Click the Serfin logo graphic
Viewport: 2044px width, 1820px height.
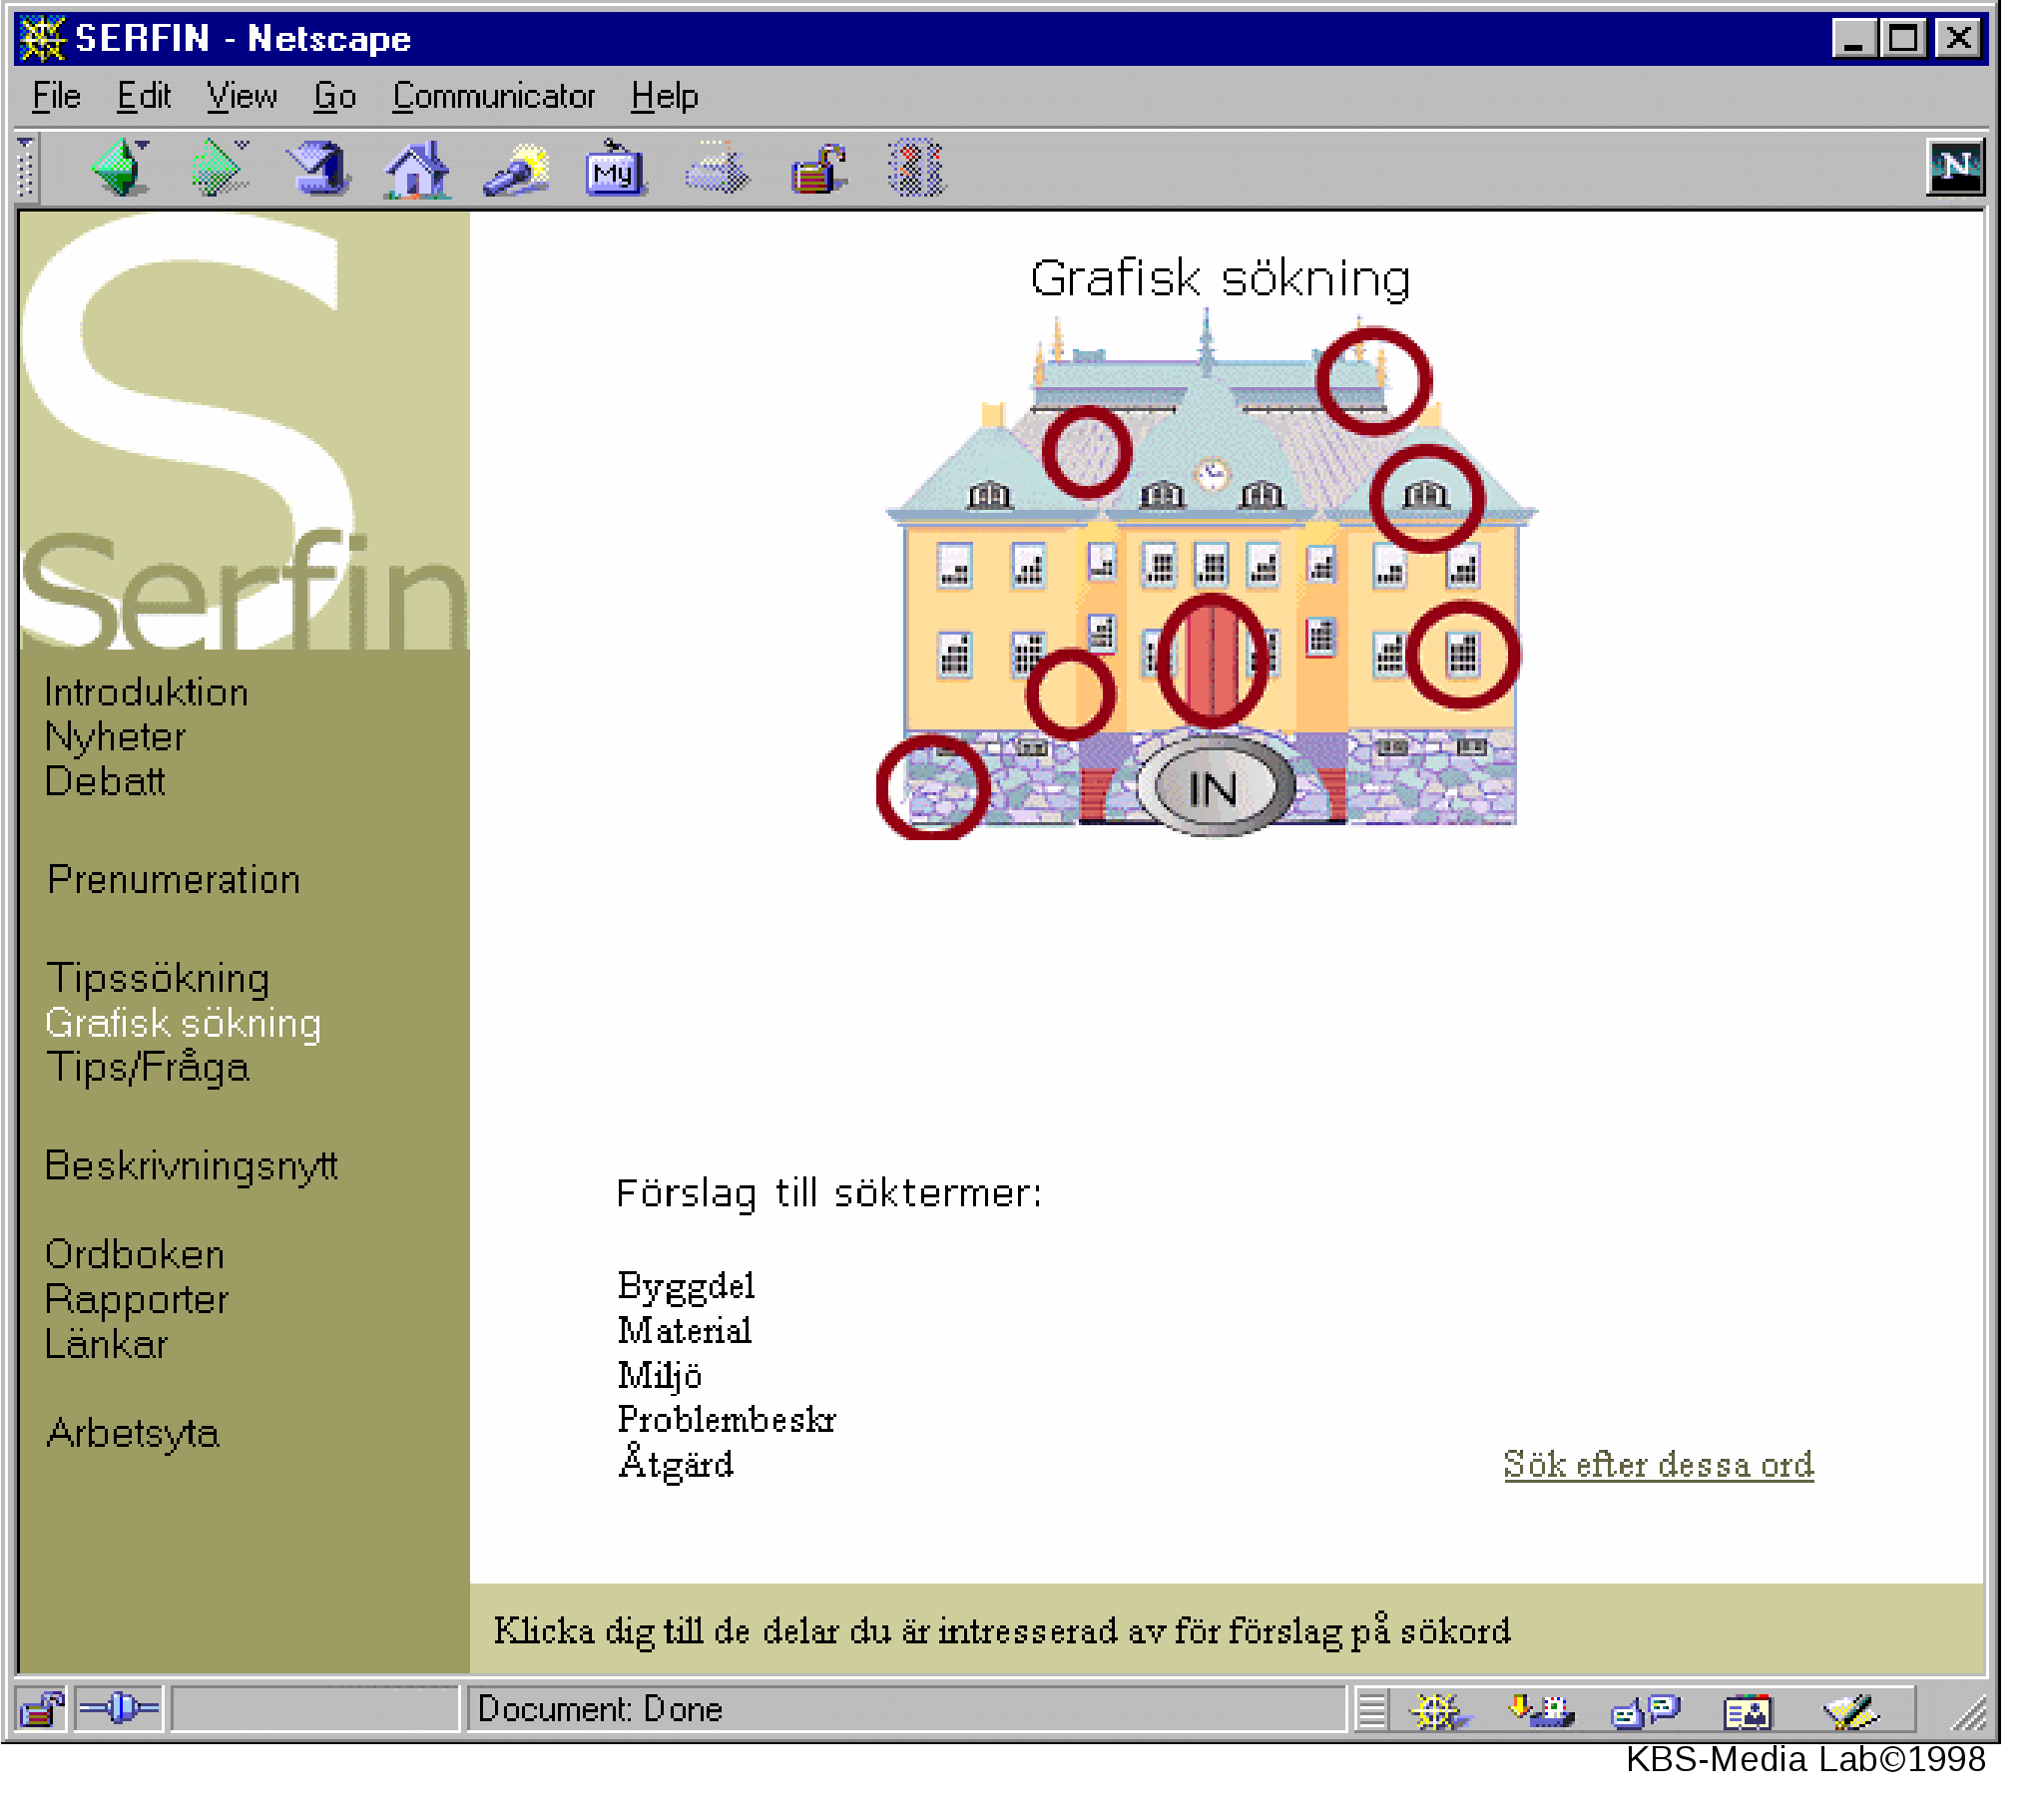coord(244,432)
